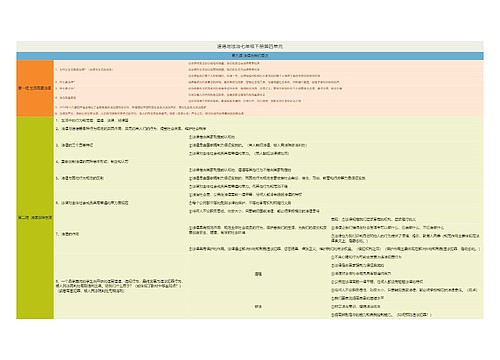This screenshot has width=500, height=360.
Task: Click the last sub-point in bottom-right column
Action: (x=381, y=315)
